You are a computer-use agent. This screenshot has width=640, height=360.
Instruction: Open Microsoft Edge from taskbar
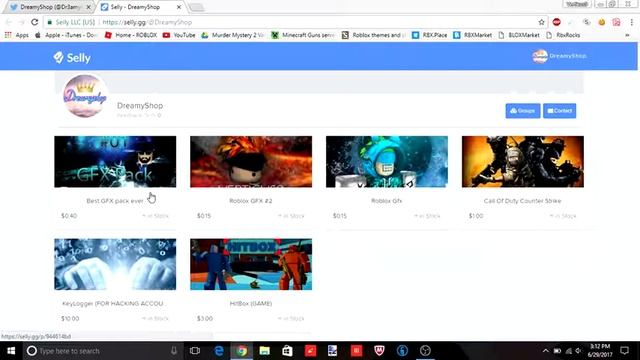pos(219,351)
